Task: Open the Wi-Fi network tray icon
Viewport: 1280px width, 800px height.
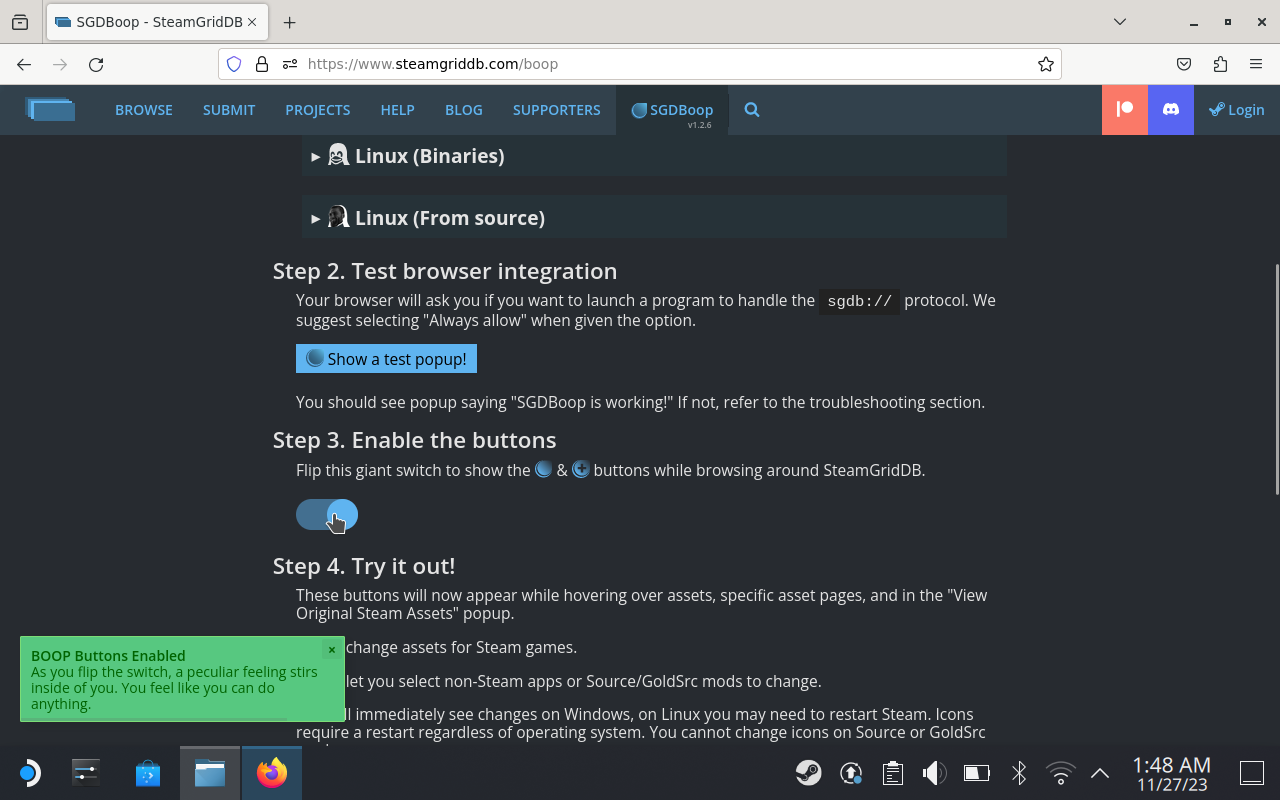Action: pyautogui.click(x=1060, y=773)
